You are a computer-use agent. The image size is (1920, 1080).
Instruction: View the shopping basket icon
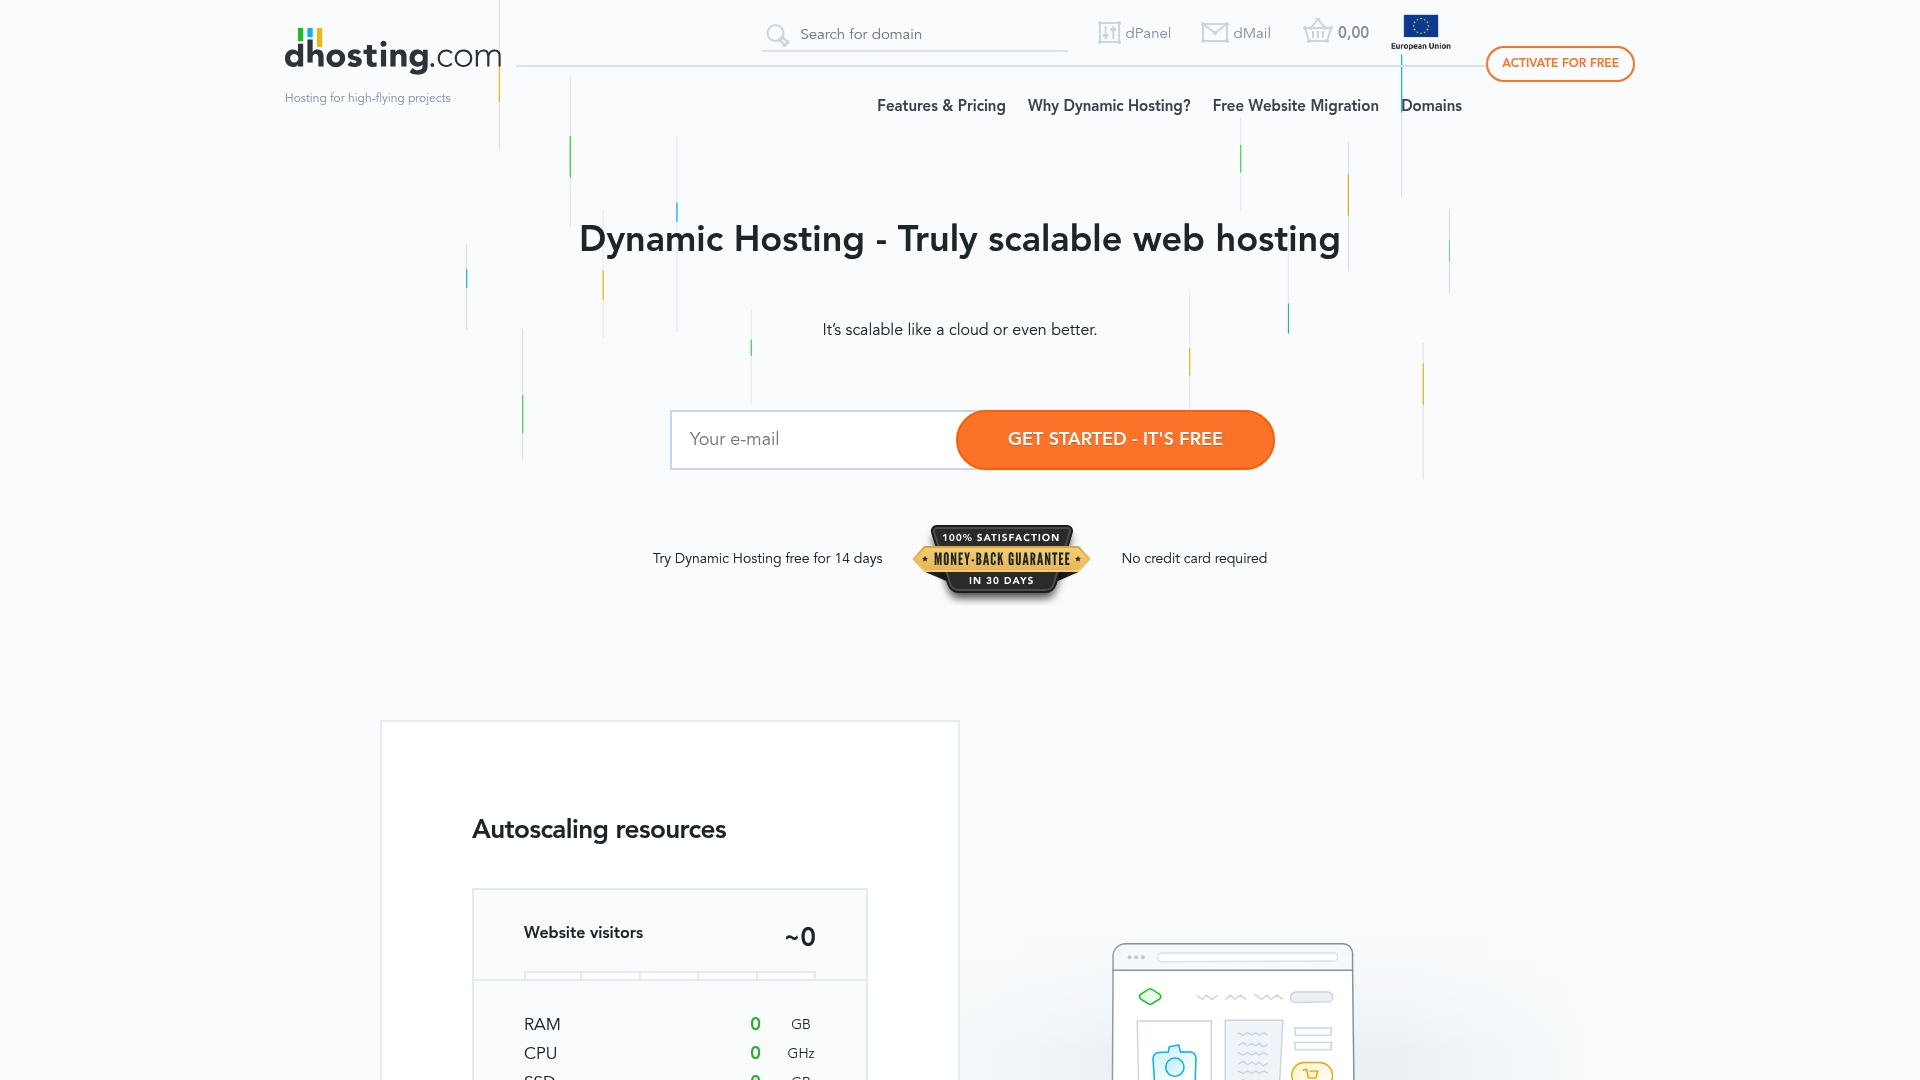1317,31
